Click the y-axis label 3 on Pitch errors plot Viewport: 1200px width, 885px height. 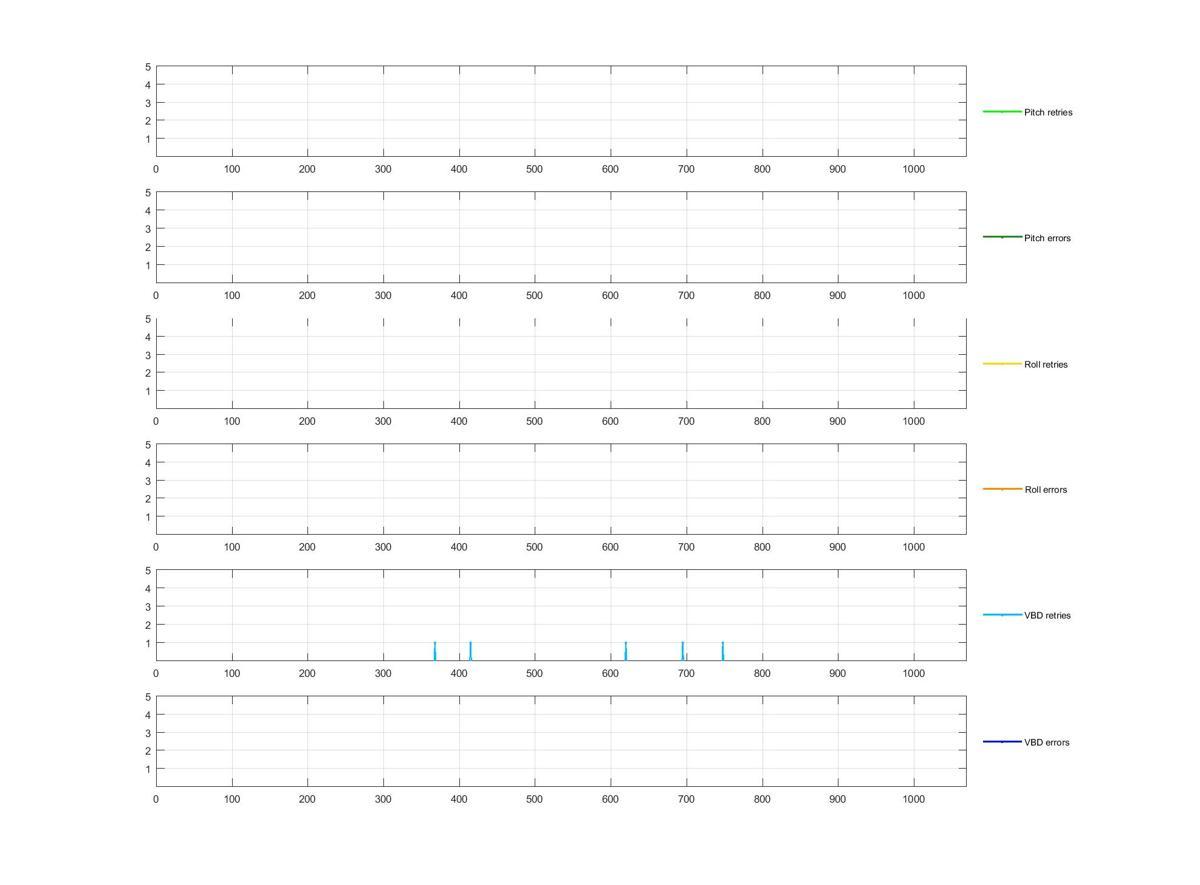[x=148, y=229]
